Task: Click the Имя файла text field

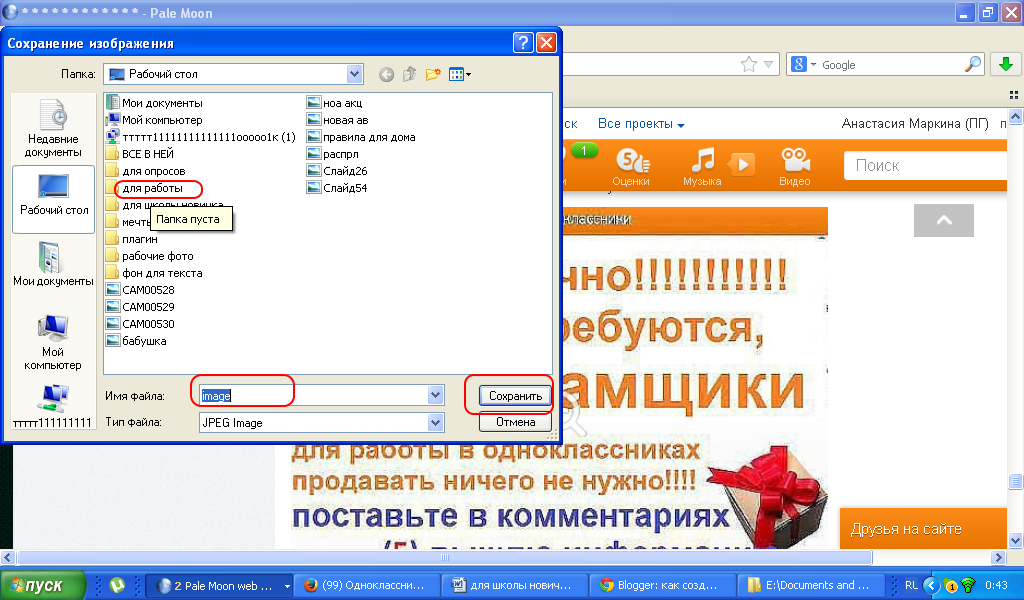Action: (x=314, y=395)
